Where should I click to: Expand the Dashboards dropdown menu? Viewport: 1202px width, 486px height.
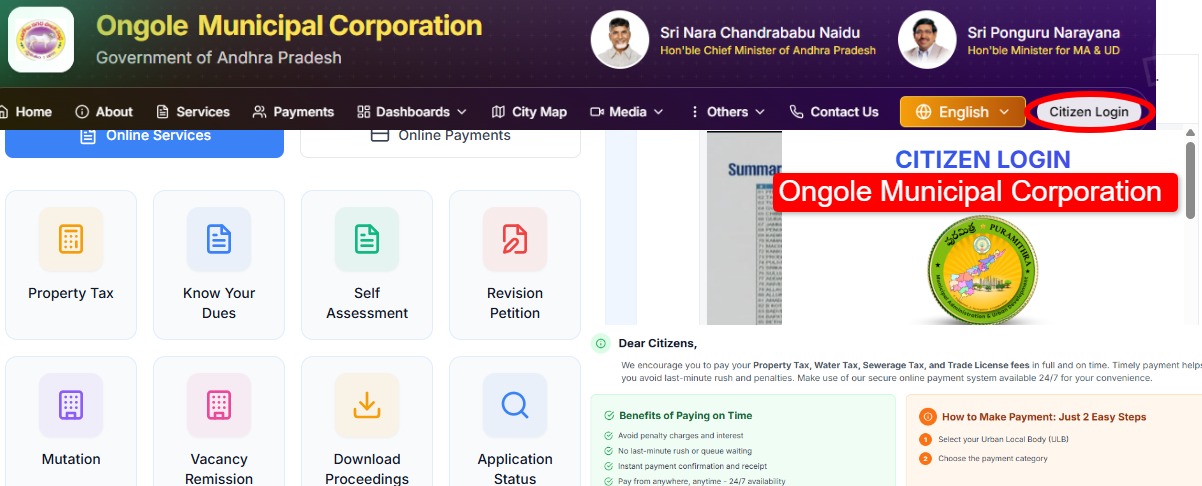point(412,112)
